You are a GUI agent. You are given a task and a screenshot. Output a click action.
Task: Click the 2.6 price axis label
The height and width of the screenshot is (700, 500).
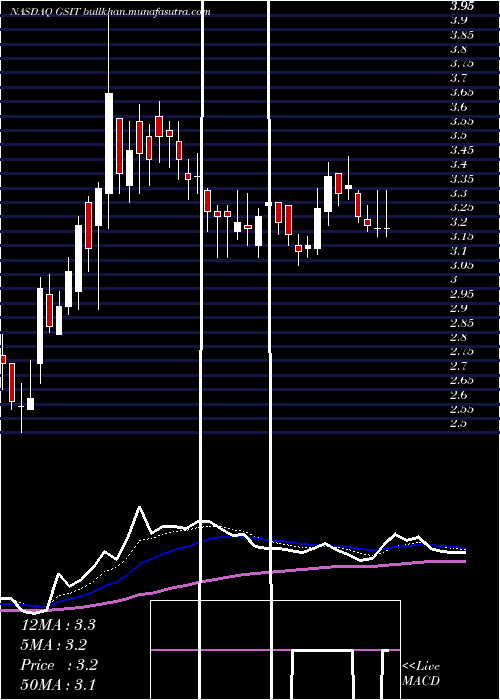click(459, 394)
